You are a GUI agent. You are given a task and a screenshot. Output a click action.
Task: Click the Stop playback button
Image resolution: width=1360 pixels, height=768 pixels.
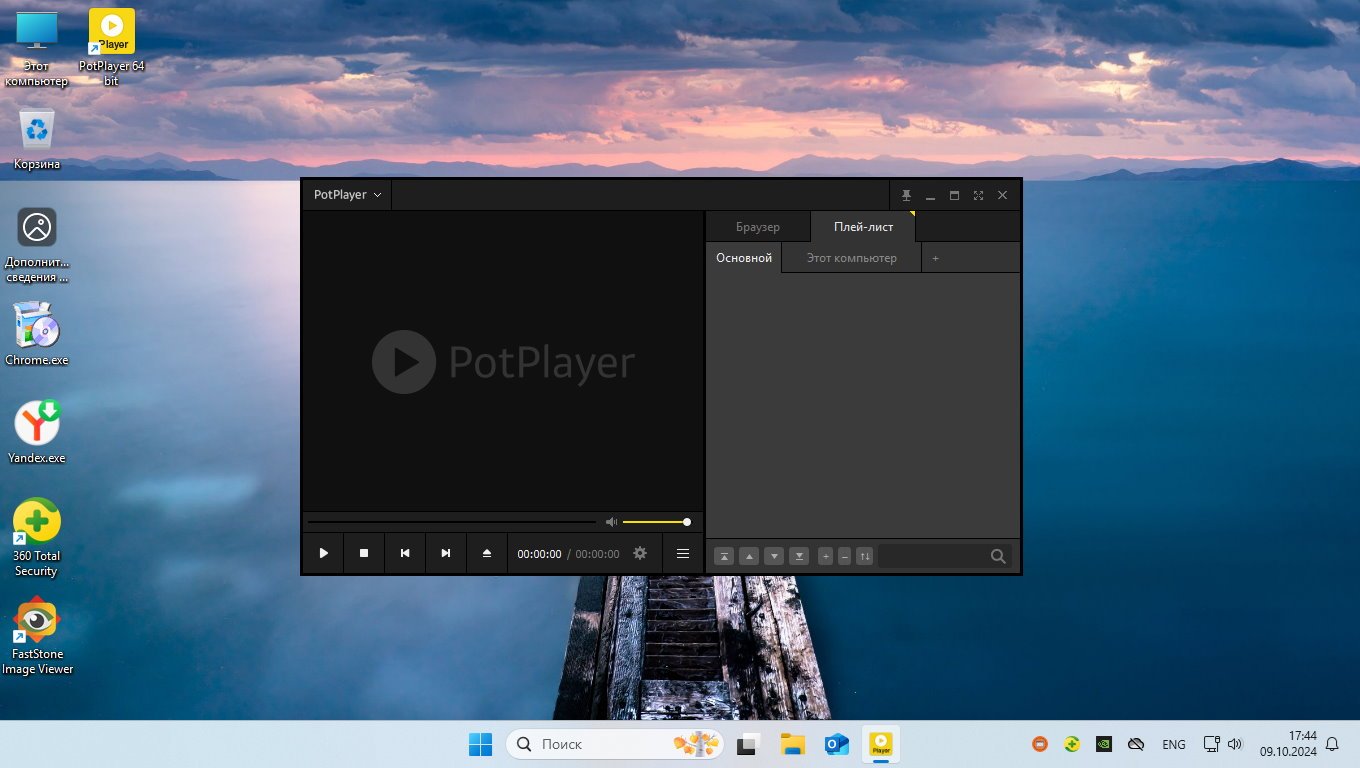[364, 553]
